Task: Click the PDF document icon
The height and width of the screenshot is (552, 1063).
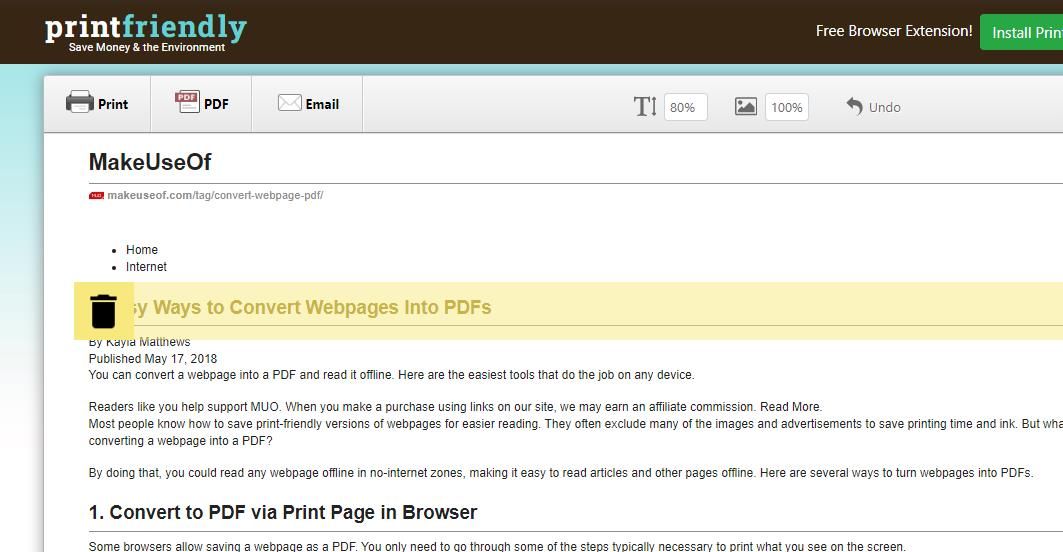Action: (186, 102)
